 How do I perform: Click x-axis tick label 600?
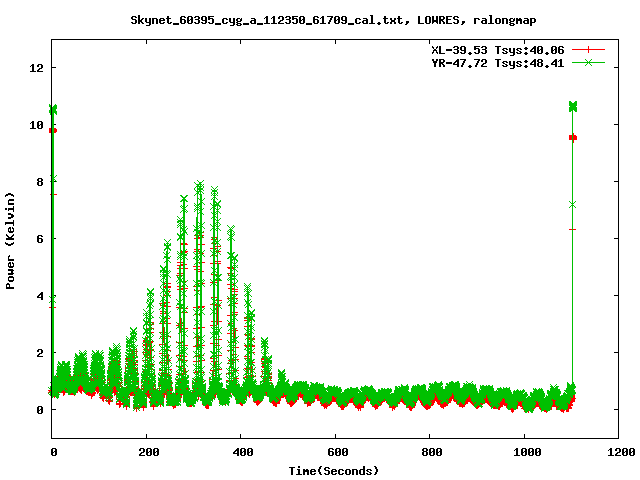coord(338,452)
